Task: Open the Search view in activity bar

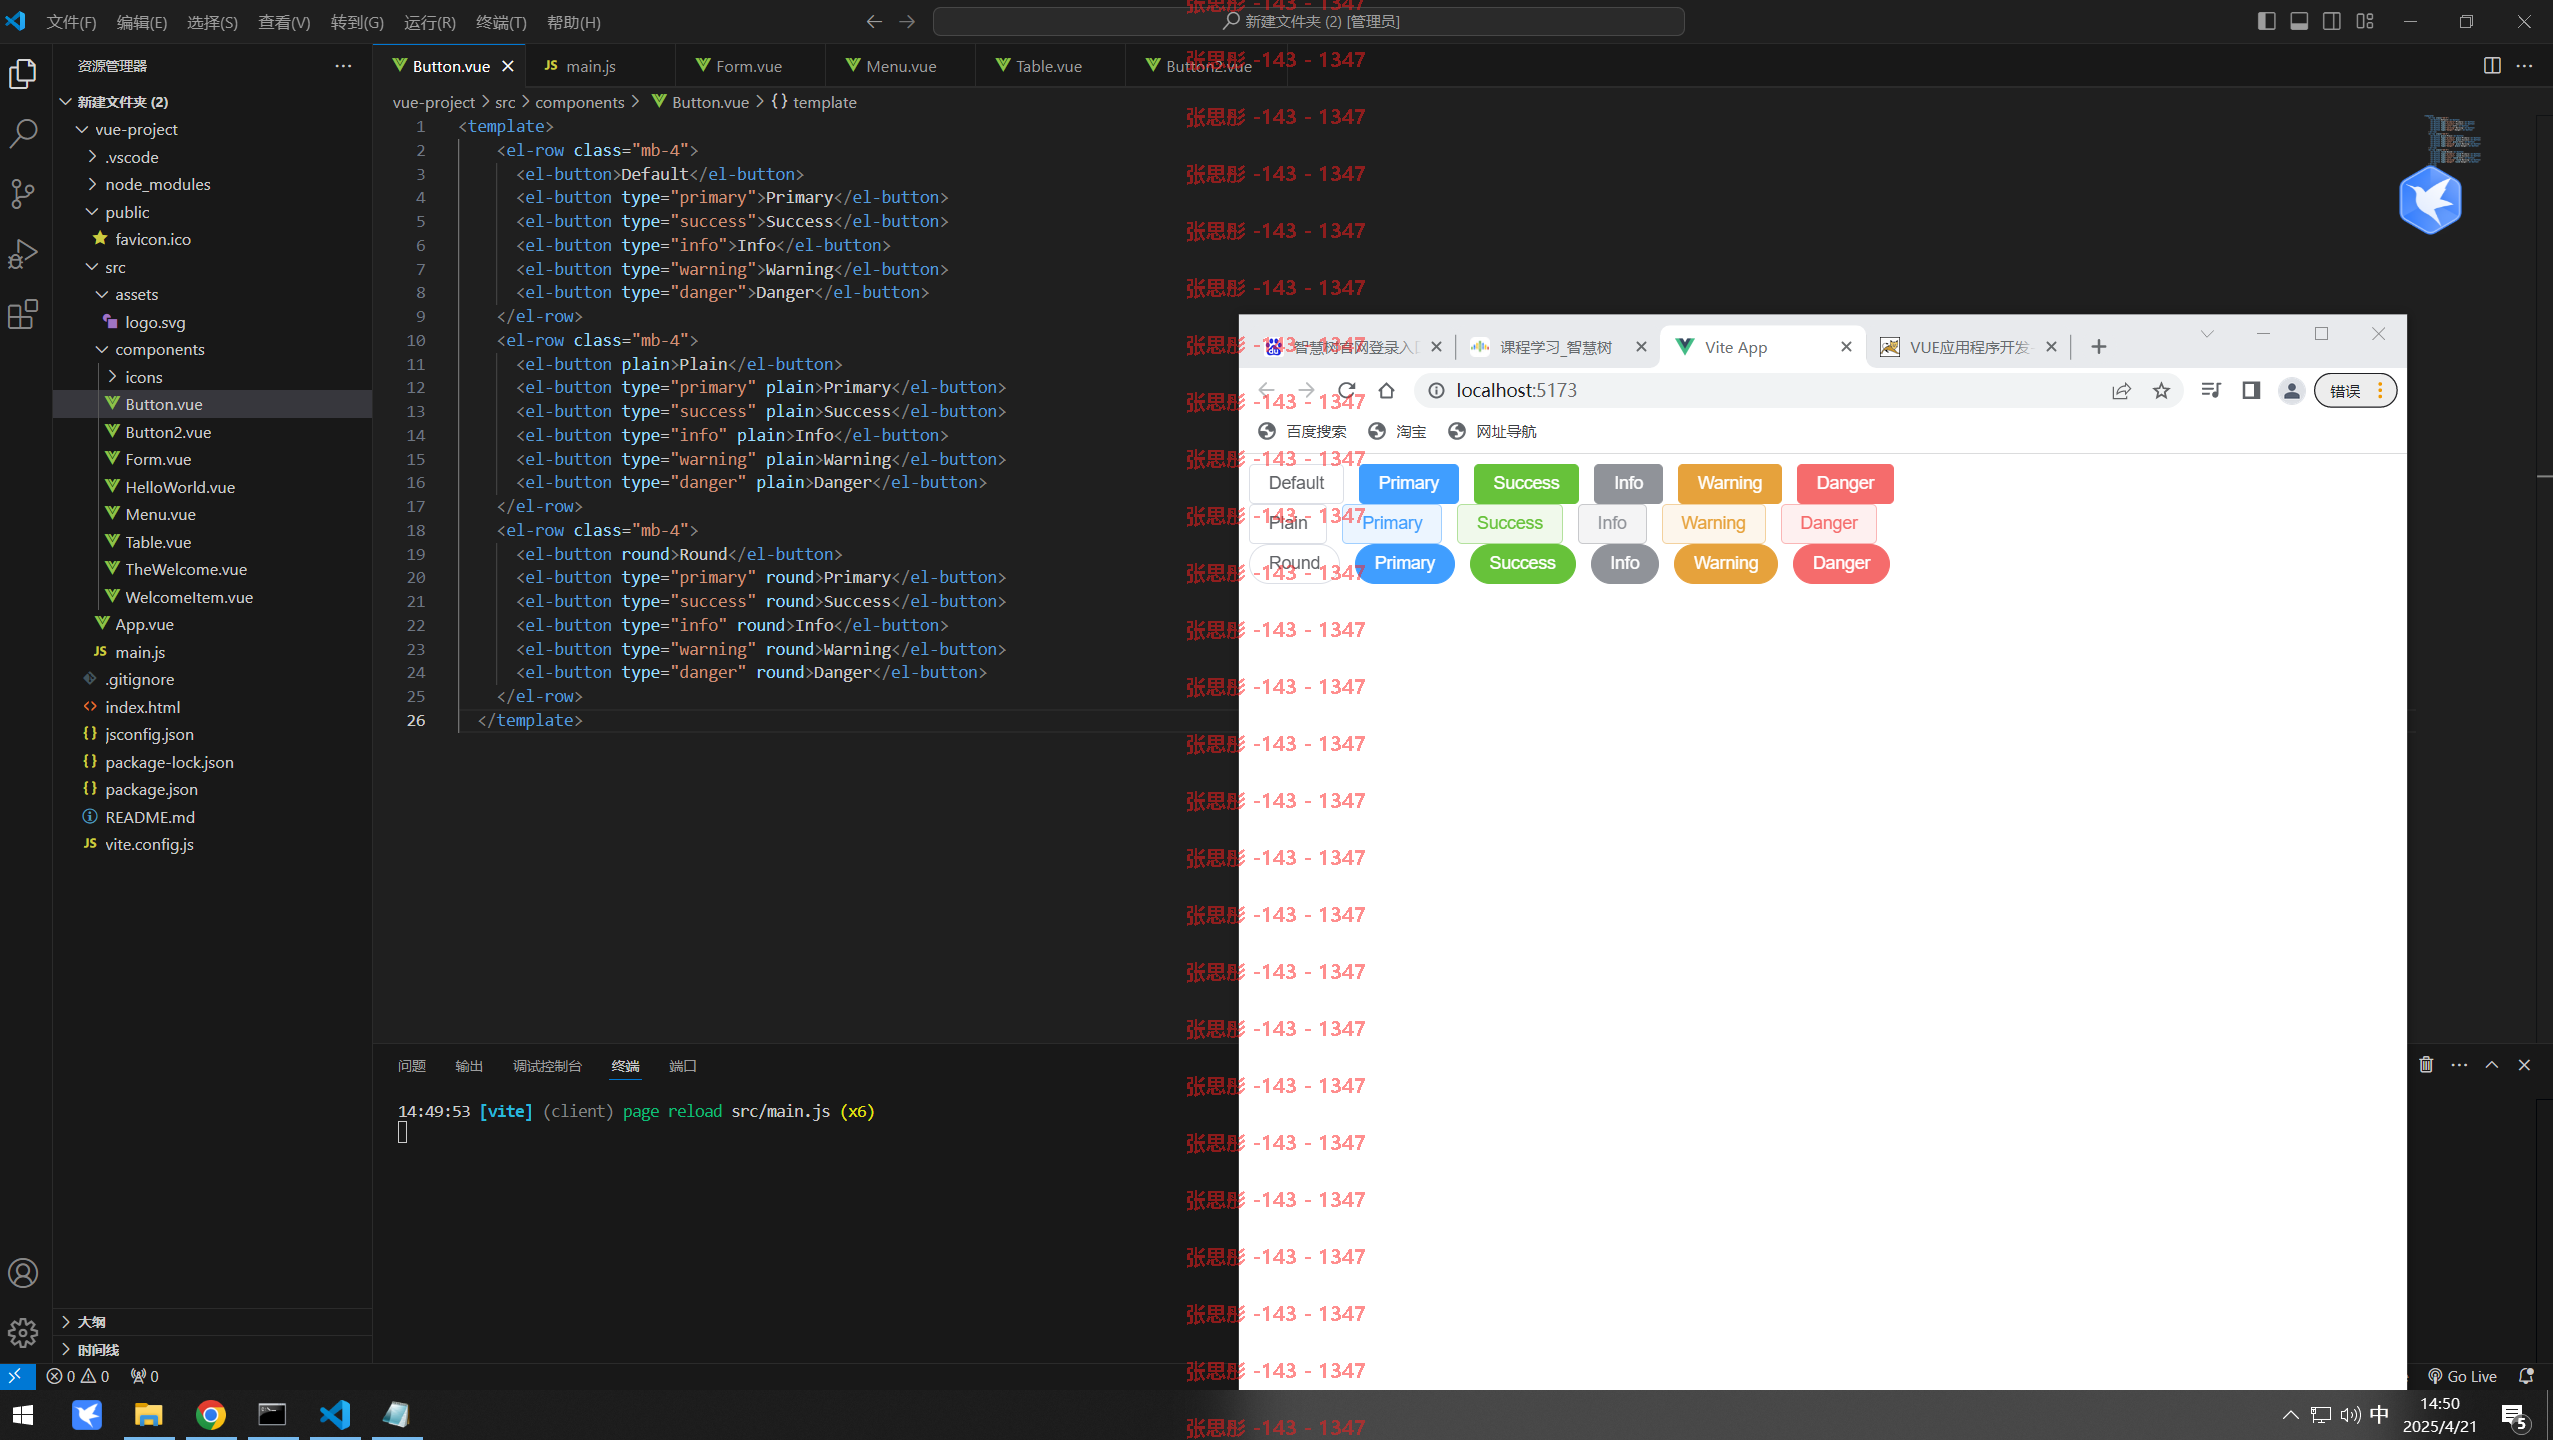Action: tap(23, 133)
